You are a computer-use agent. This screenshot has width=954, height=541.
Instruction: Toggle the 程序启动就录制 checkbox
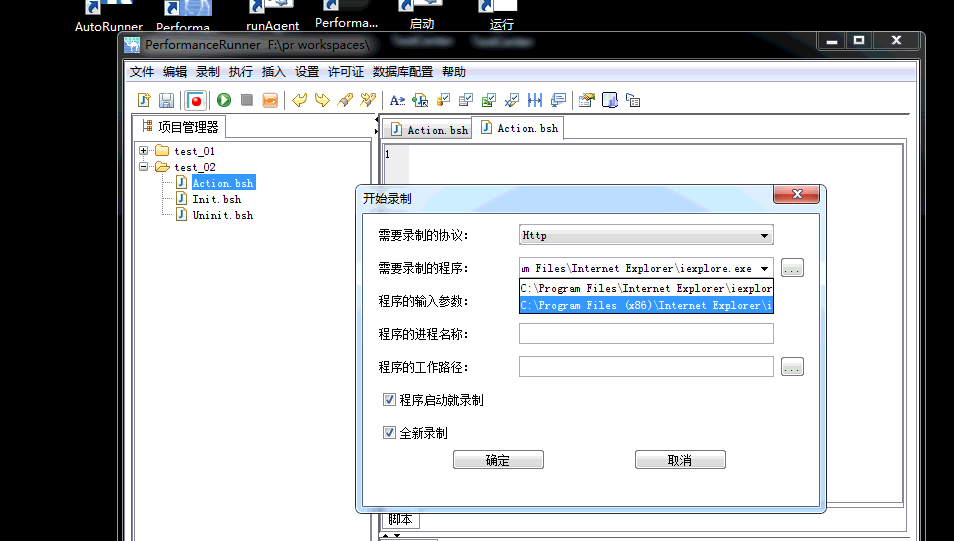pyautogui.click(x=389, y=400)
